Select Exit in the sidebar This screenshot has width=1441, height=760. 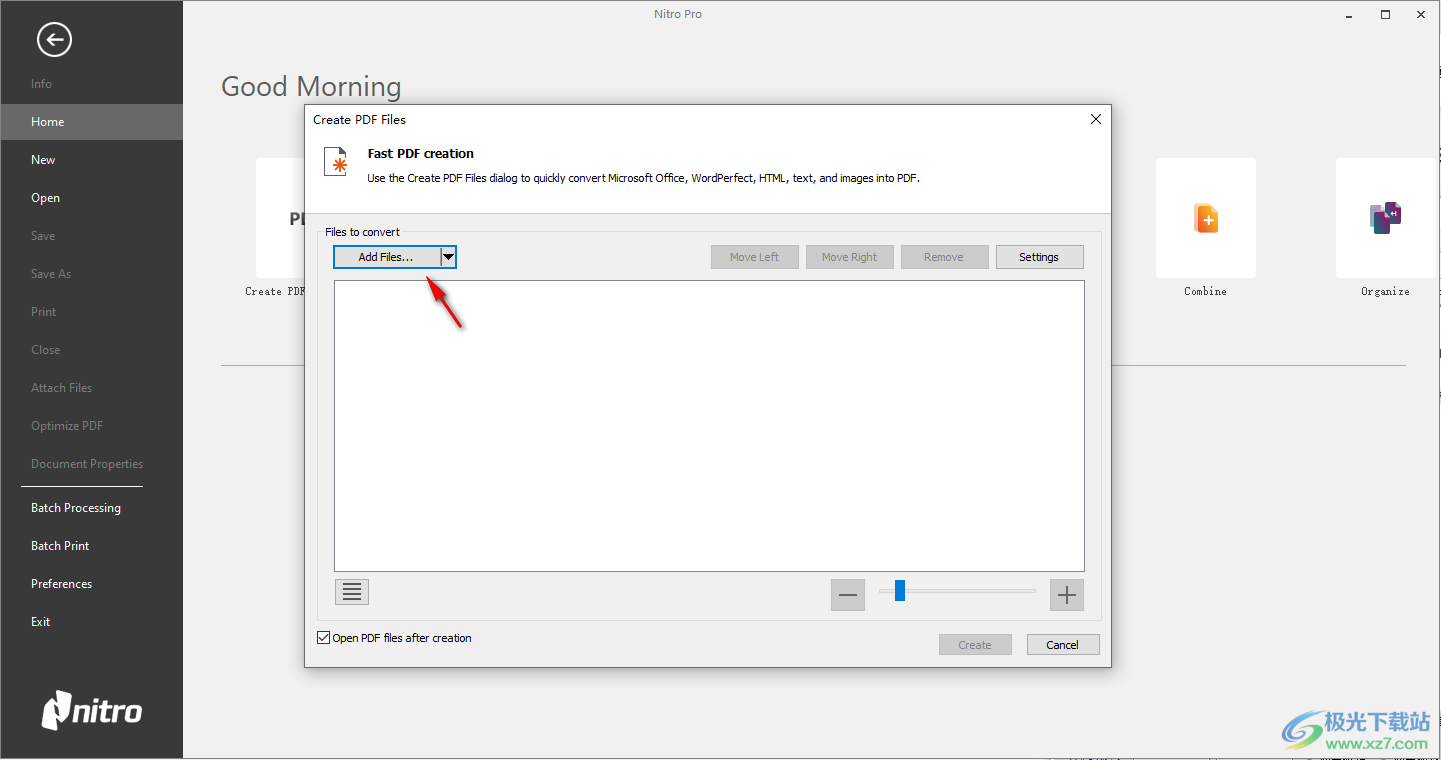pyautogui.click(x=40, y=622)
